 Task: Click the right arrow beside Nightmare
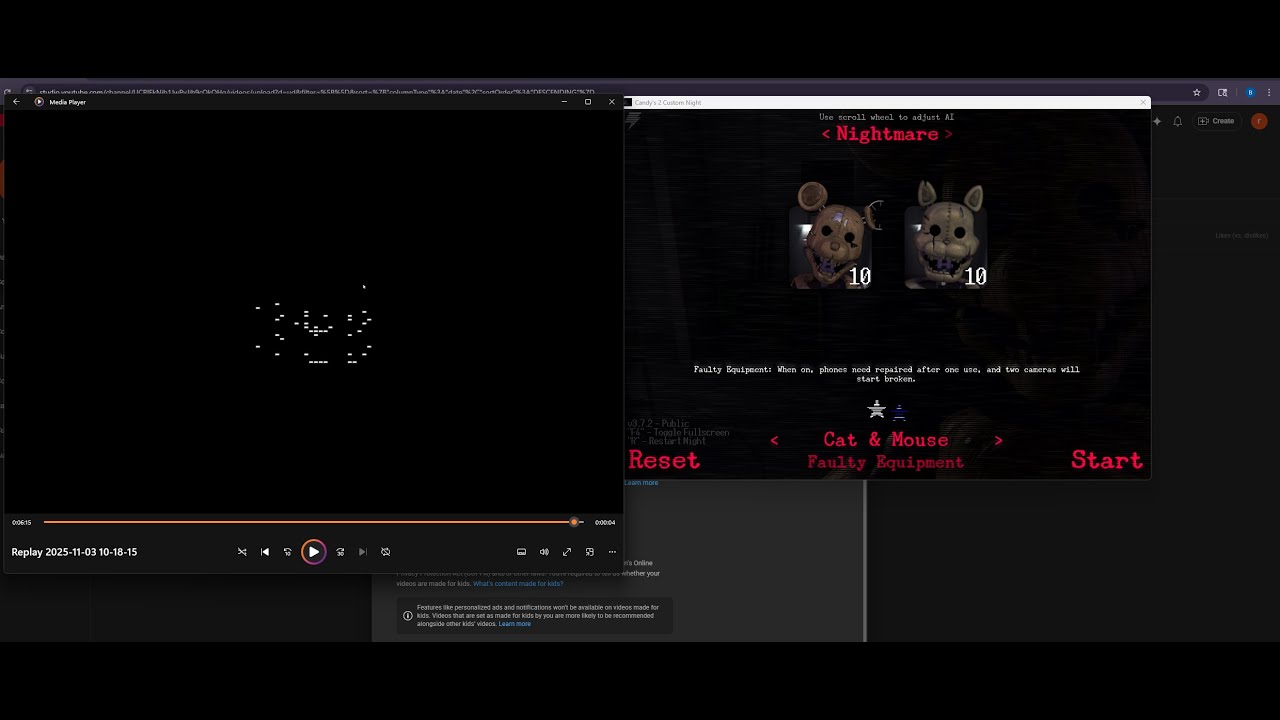pos(948,134)
